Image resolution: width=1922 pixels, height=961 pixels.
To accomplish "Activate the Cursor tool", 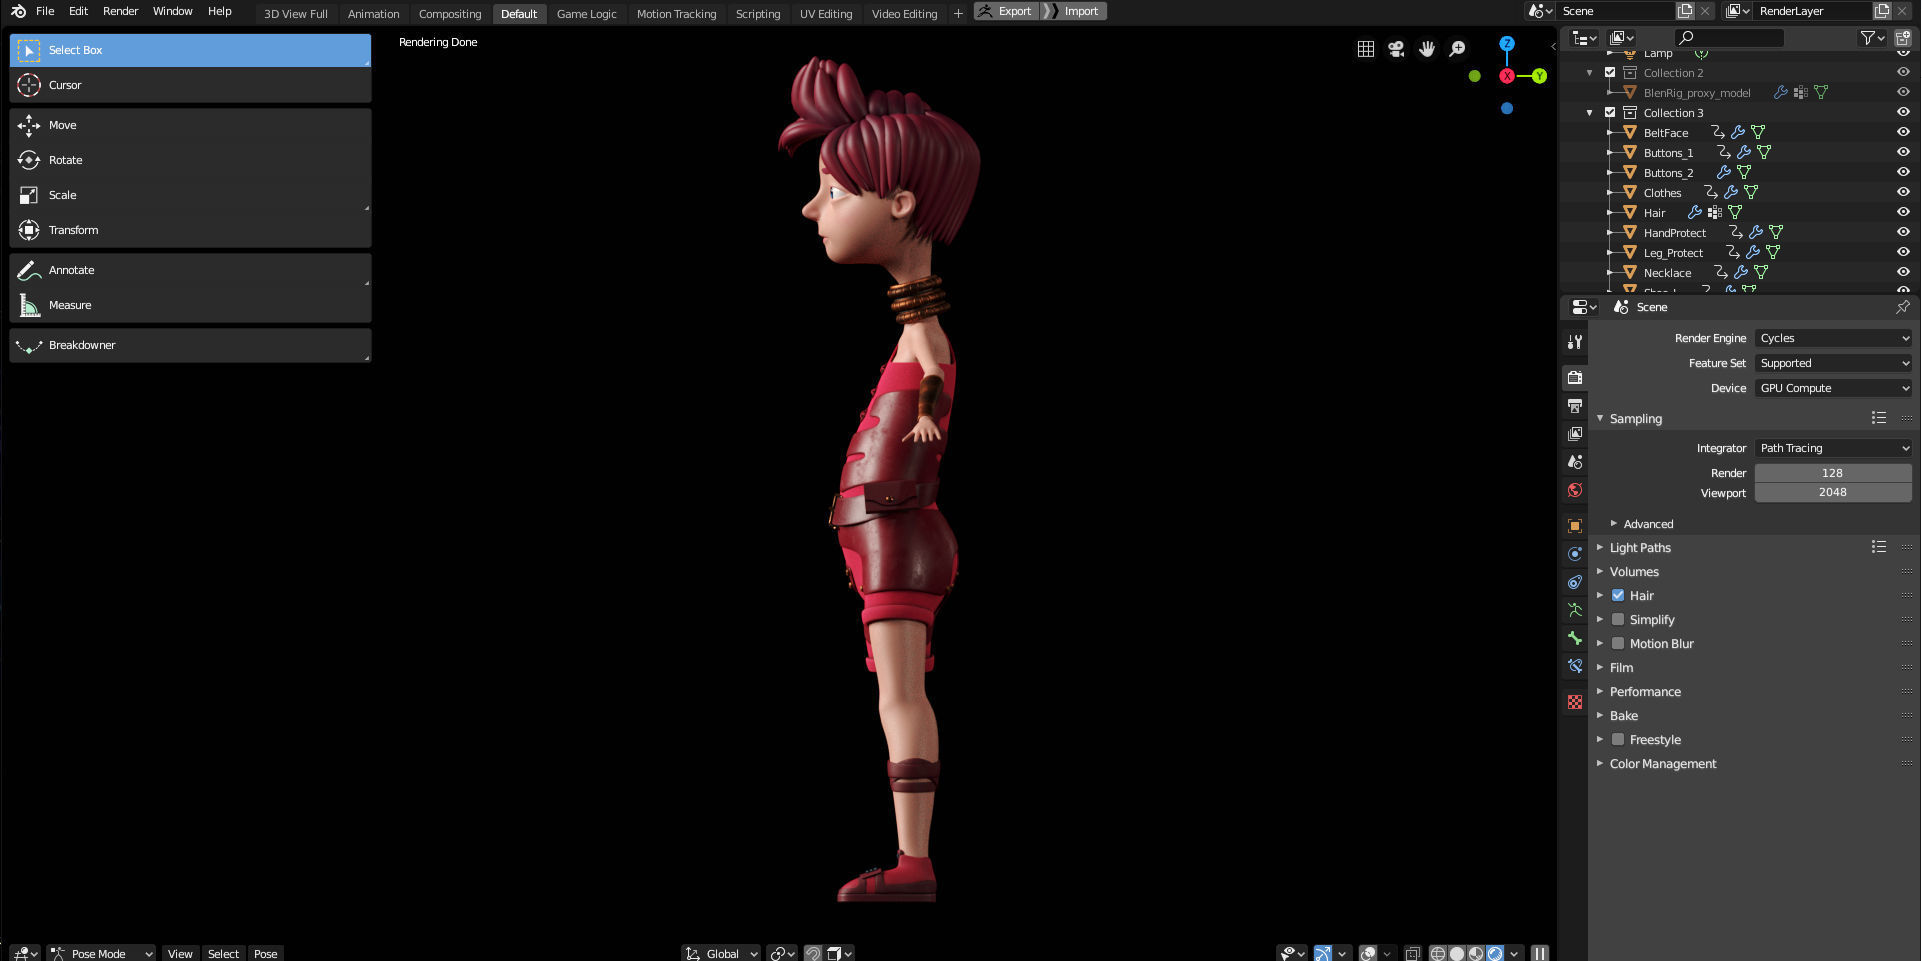I will [x=190, y=85].
